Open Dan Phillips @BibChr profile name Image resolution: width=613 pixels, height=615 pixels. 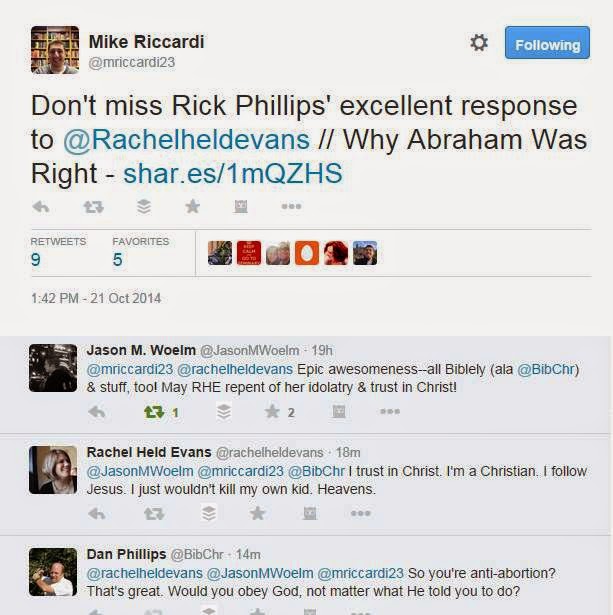tap(127, 554)
